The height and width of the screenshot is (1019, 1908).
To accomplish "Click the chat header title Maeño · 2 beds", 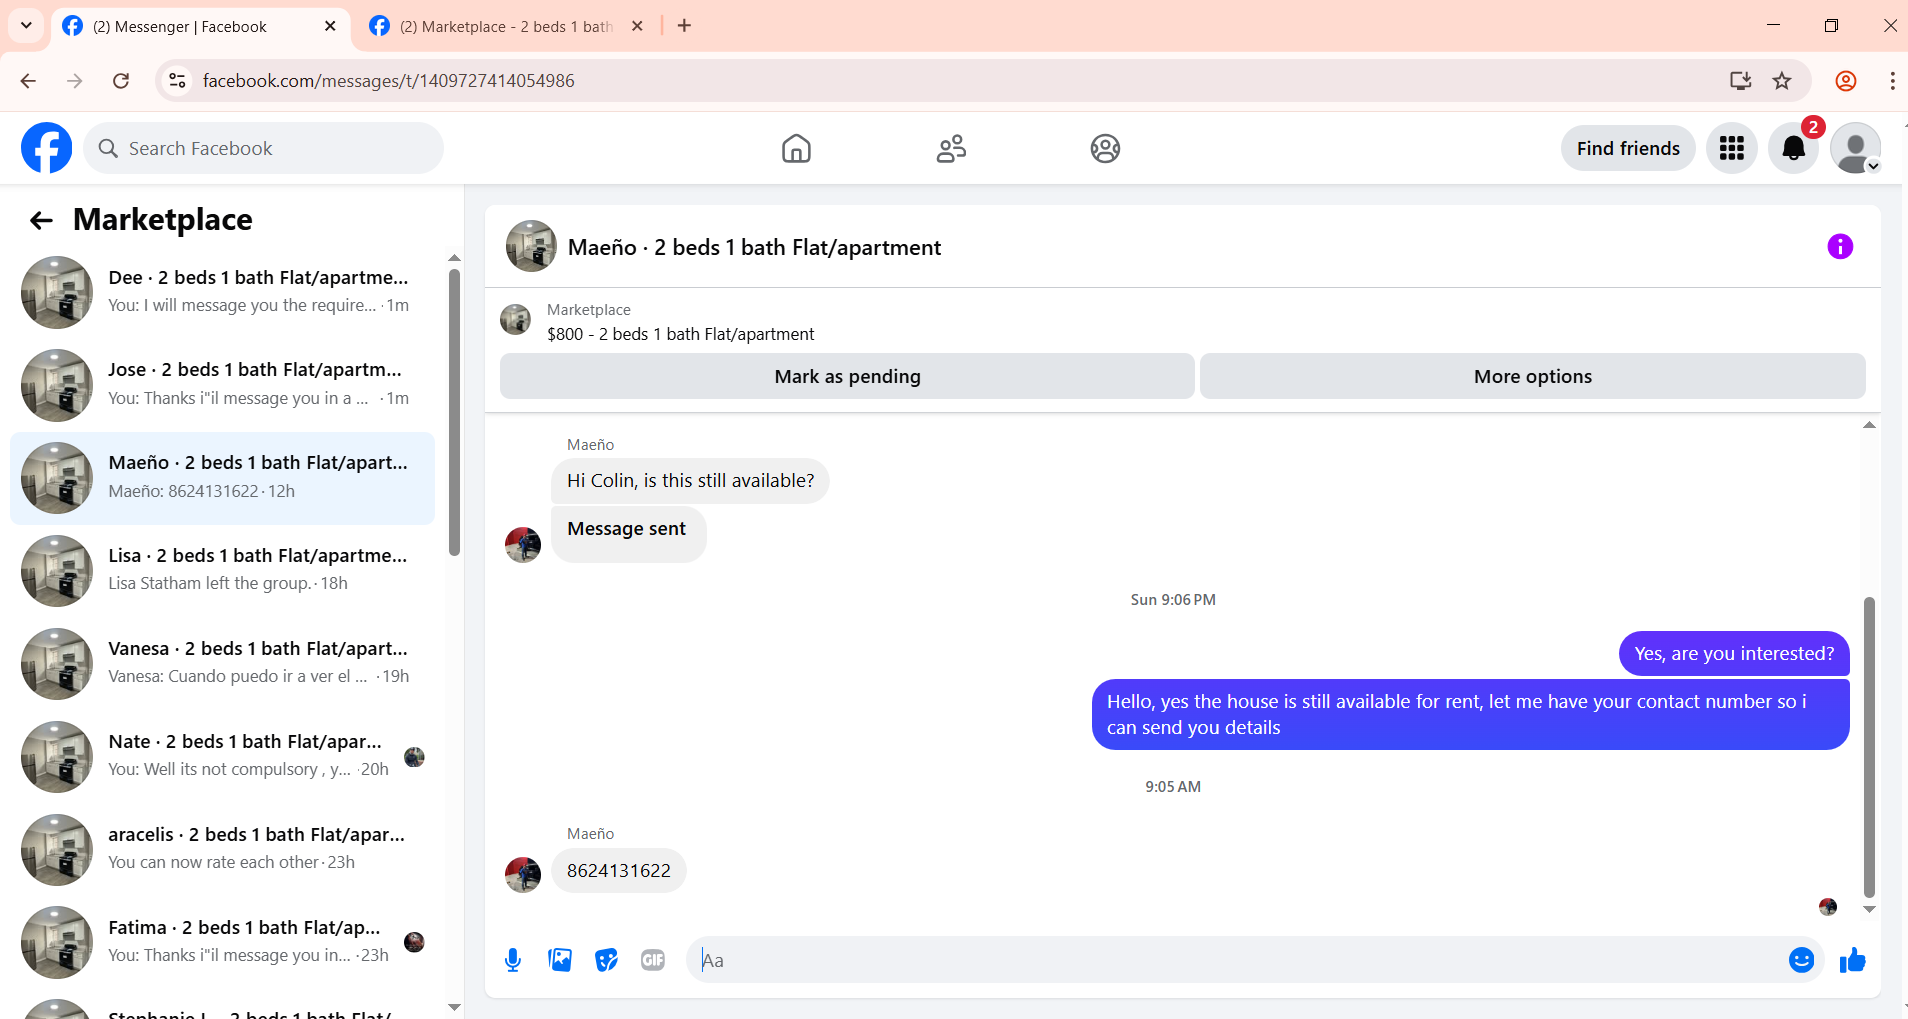I will click(x=754, y=247).
